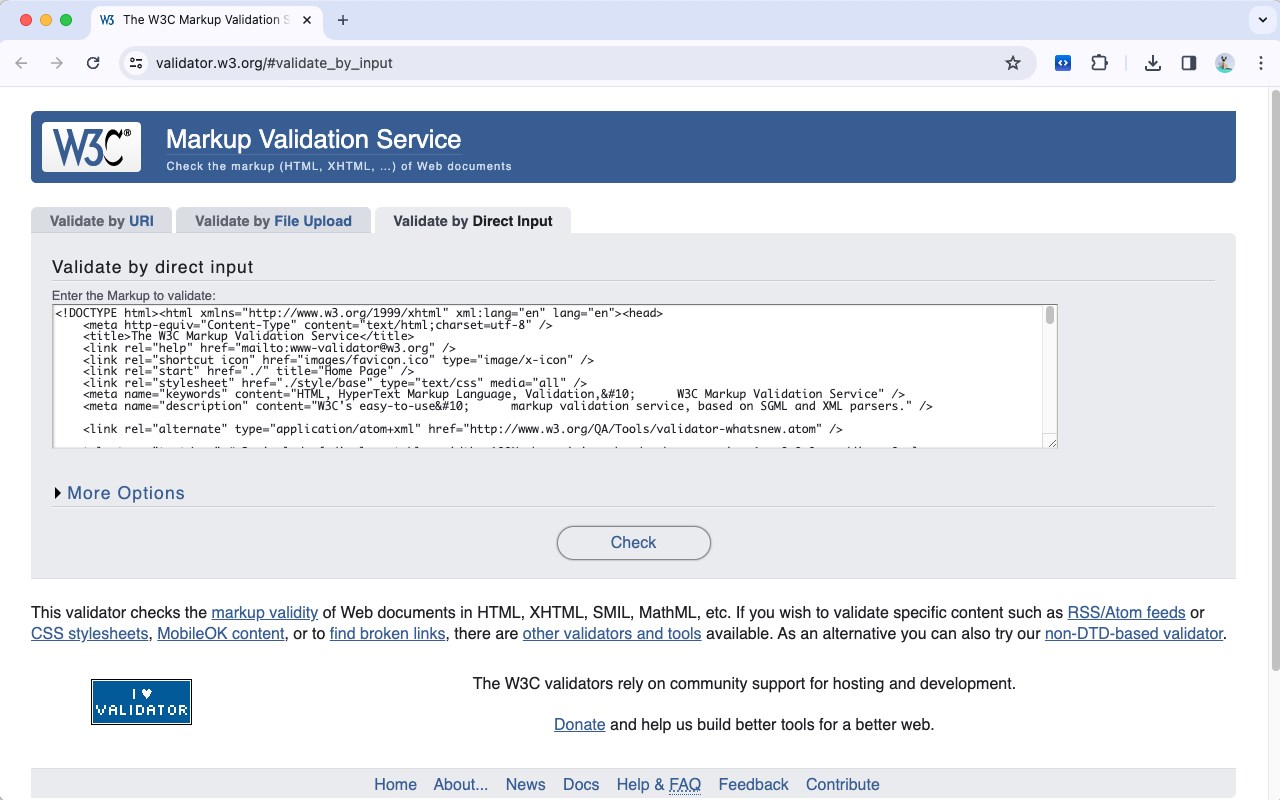Viewport: 1280px width, 800px height.
Task: Select Validate by Direct Input tab
Action: tap(473, 221)
